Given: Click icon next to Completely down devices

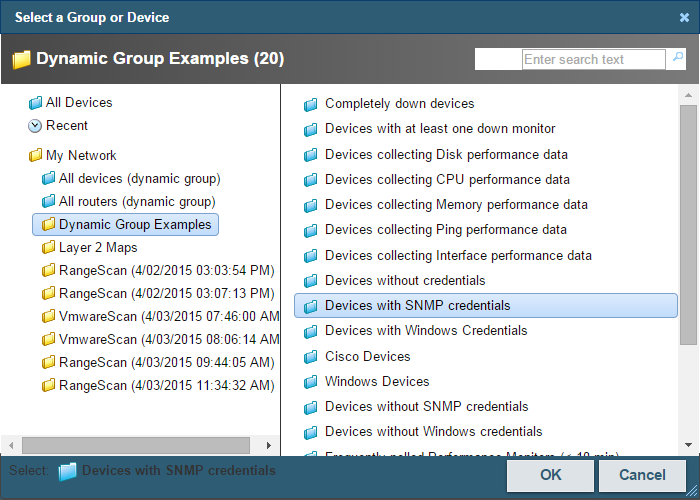Looking at the screenshot, I should [x=310, y=104].
